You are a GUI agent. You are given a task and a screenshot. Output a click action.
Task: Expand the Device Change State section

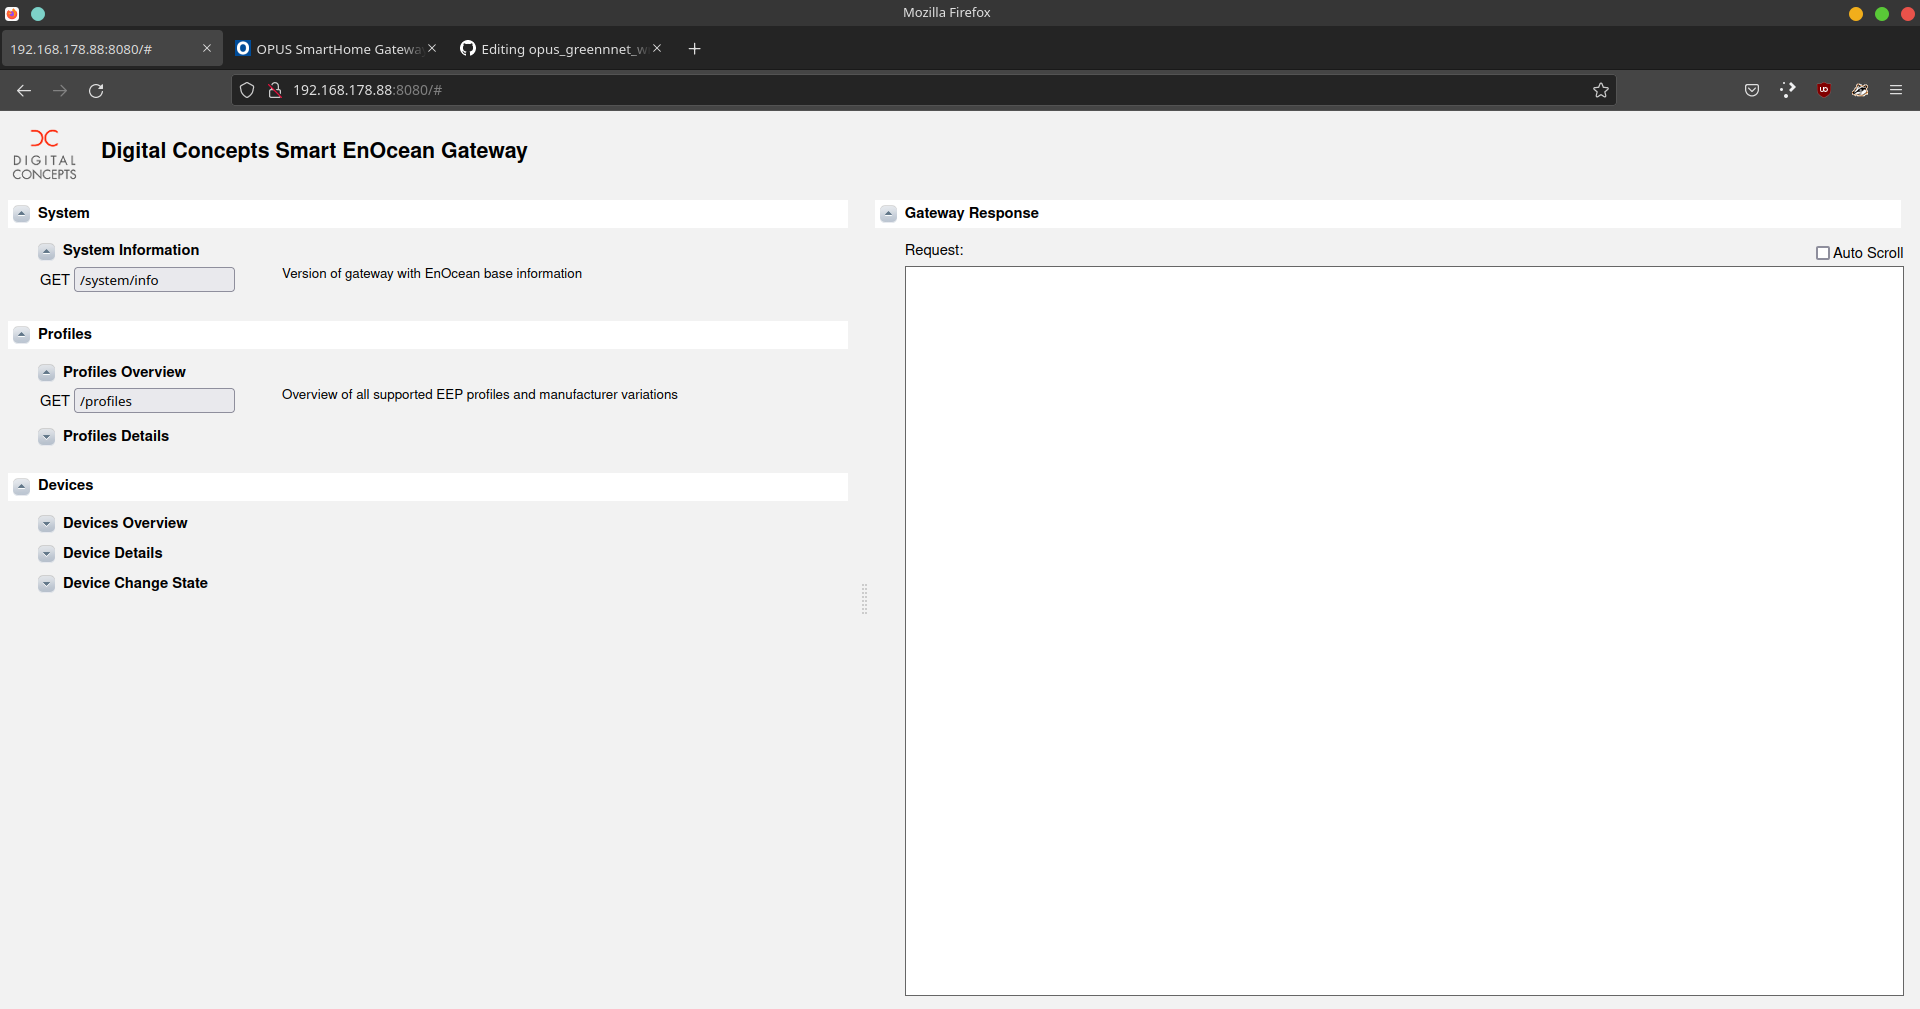coord(47,584)
